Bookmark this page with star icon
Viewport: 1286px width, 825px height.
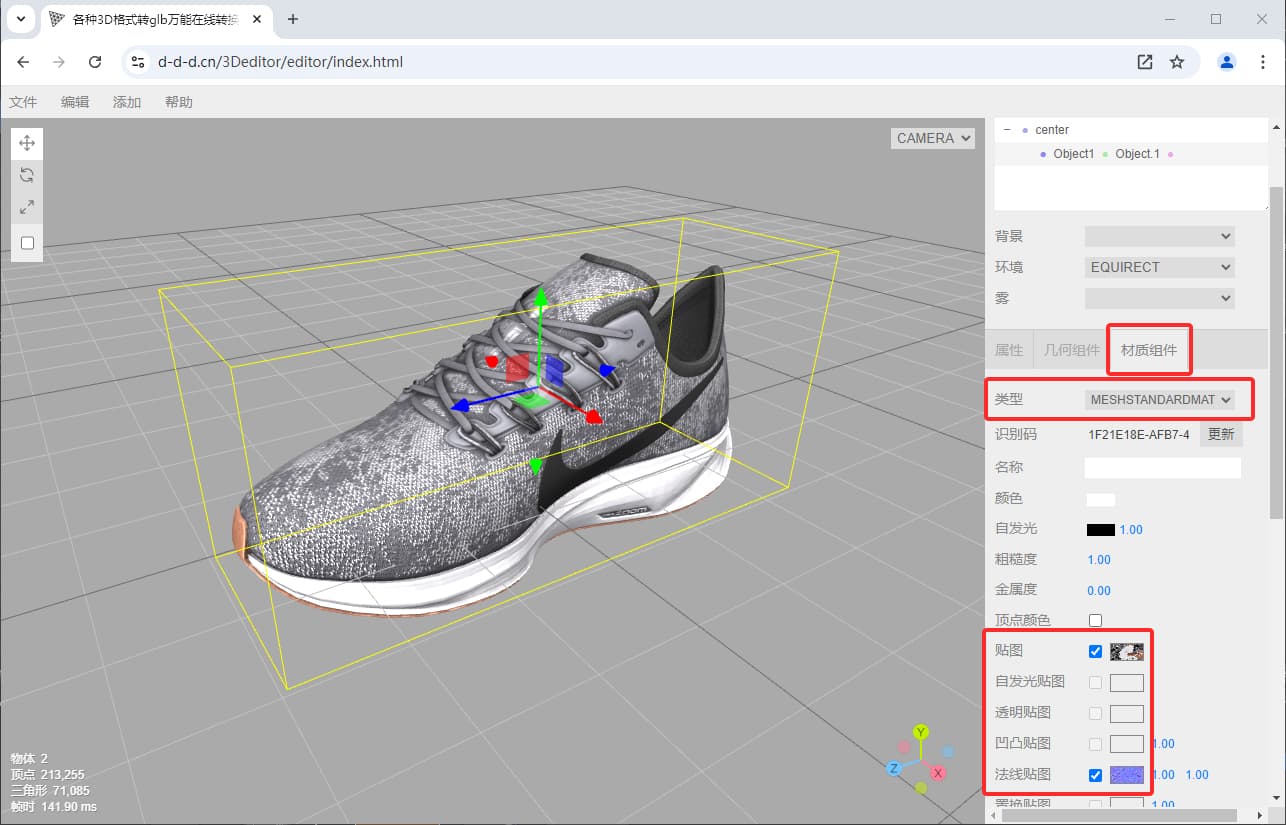point(1177,62)
